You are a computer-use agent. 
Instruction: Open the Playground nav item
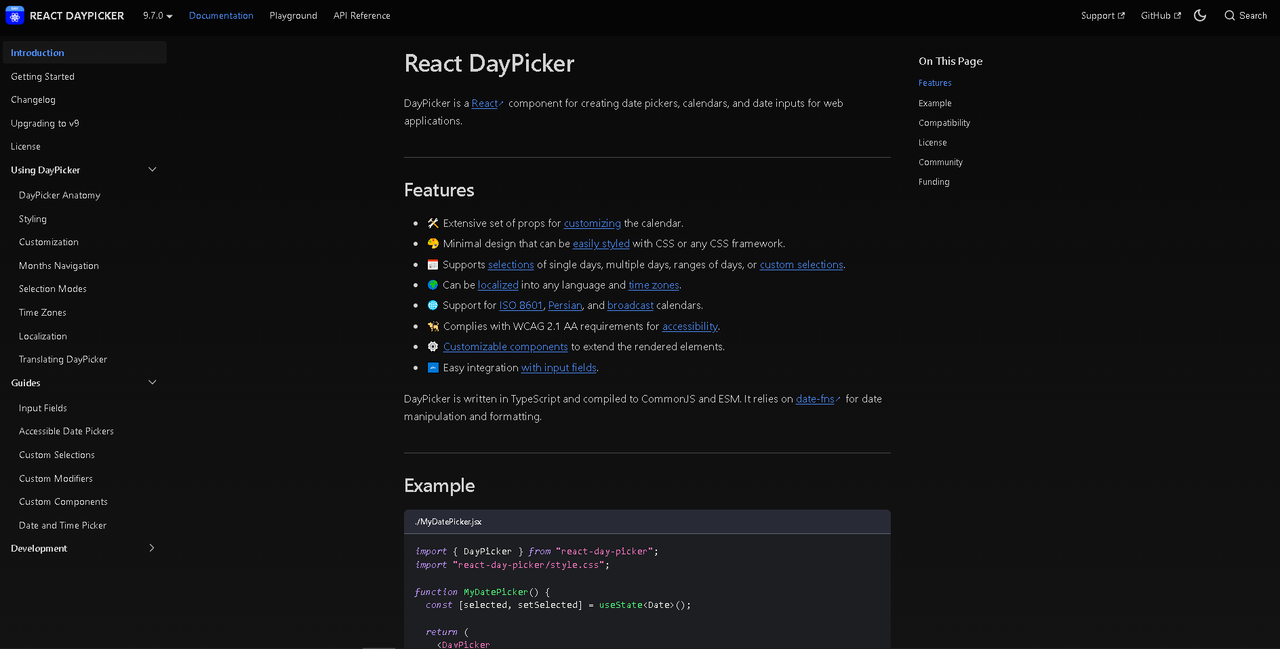coord(293,16)
